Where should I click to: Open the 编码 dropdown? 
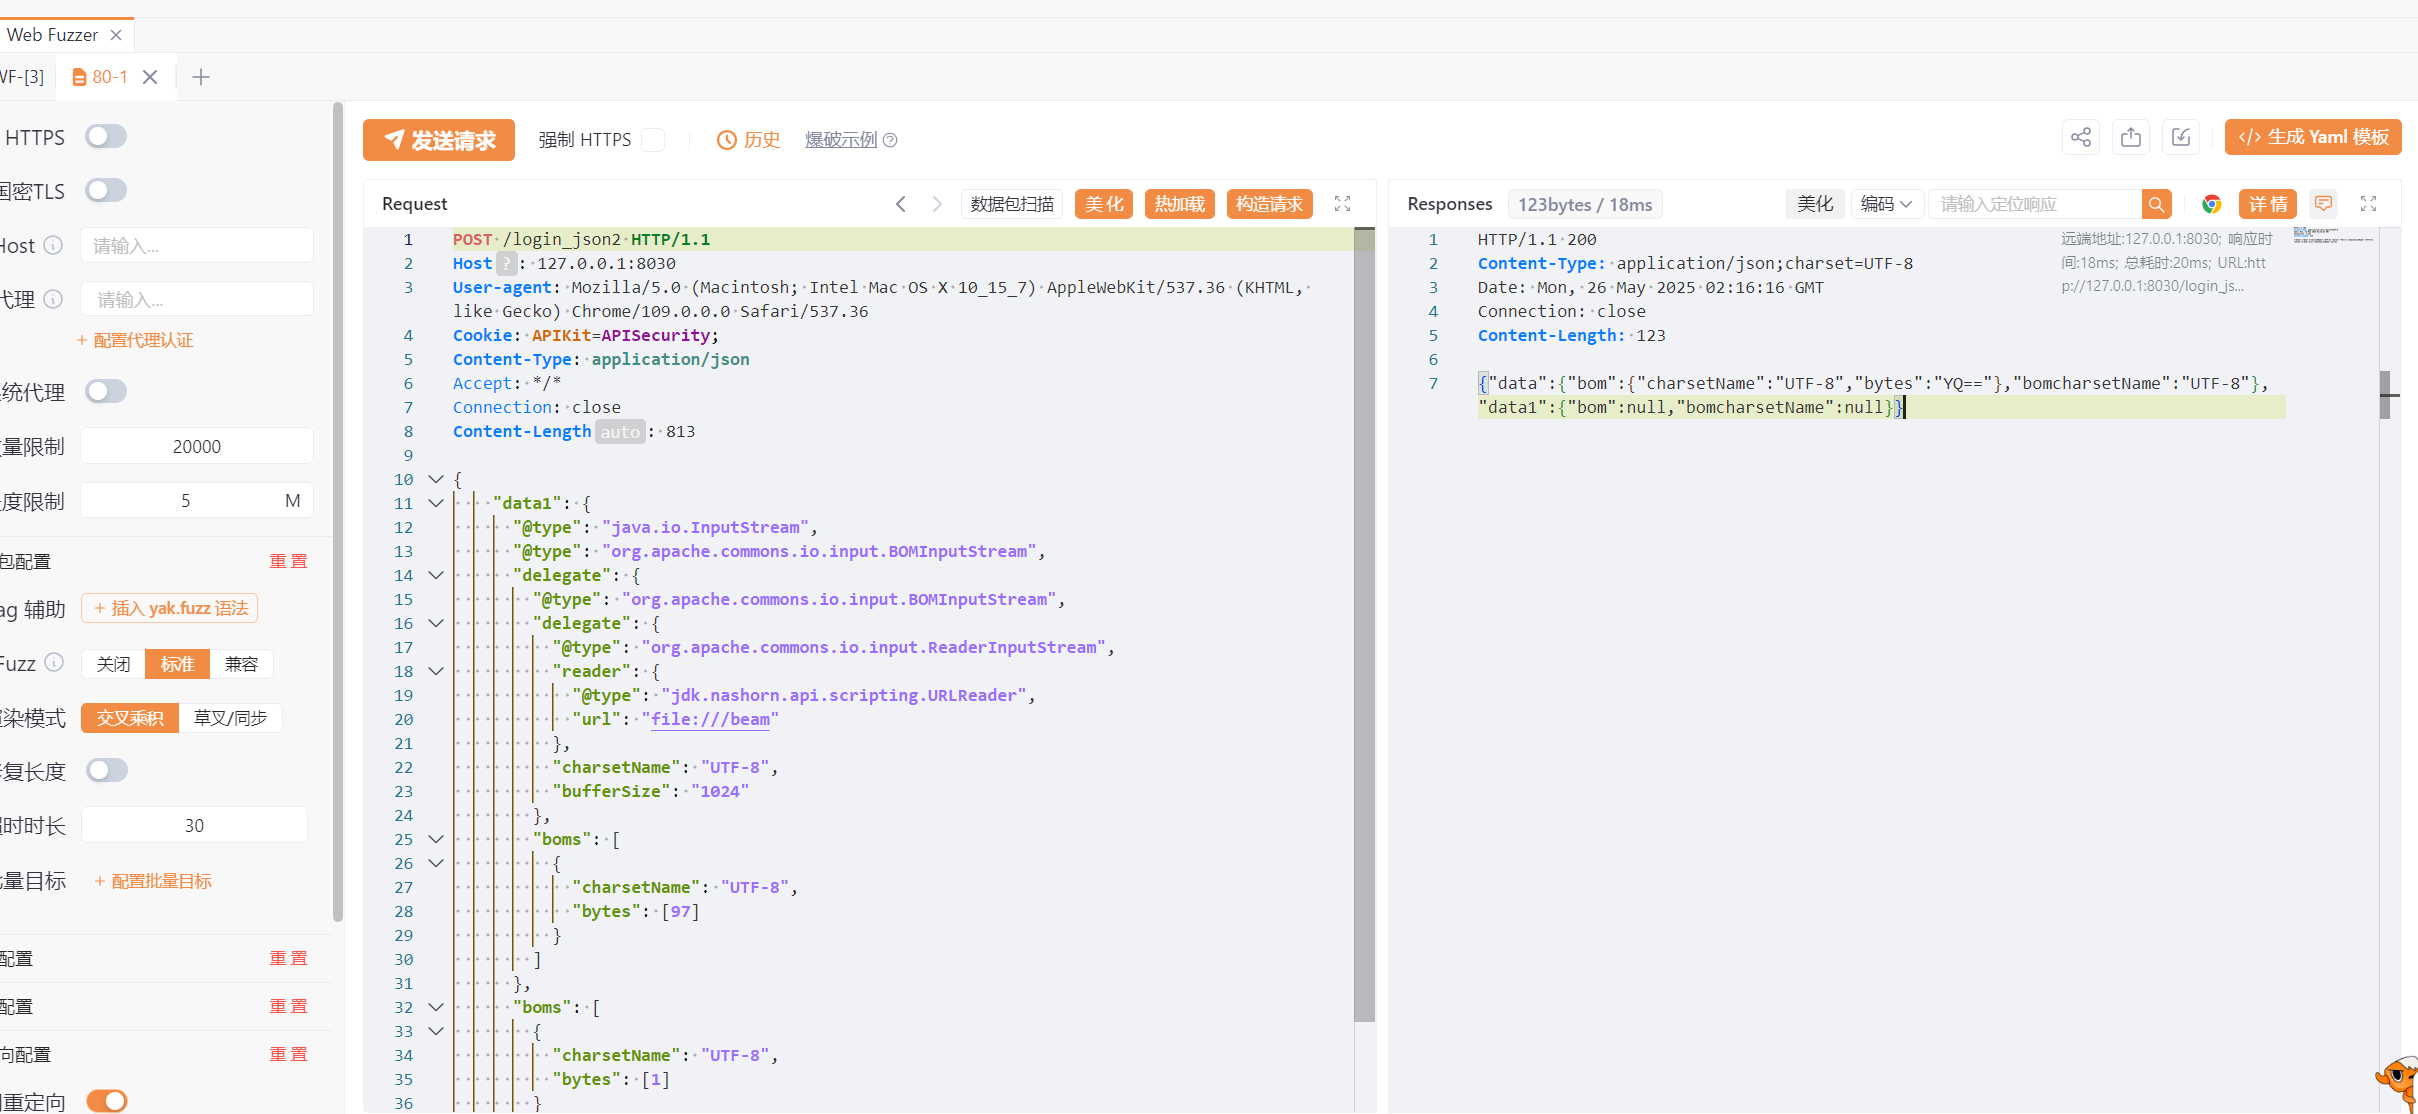point(1886,204)
